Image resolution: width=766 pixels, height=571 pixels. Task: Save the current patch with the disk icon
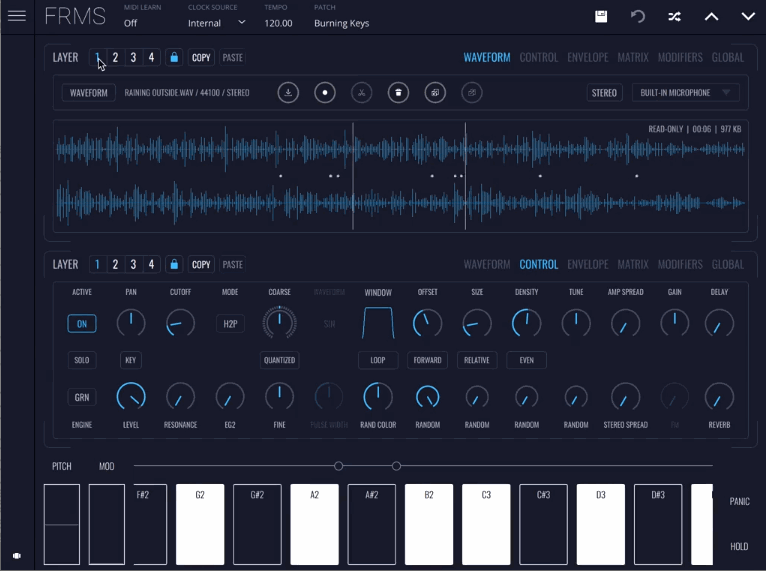click(601, 17)
